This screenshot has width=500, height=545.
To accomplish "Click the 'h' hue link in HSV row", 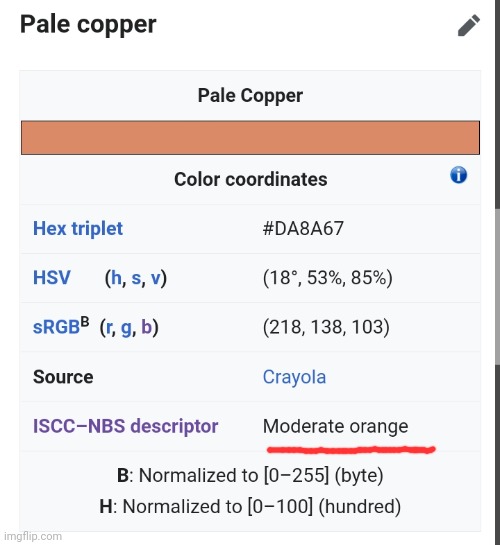I will click(116, 278).
